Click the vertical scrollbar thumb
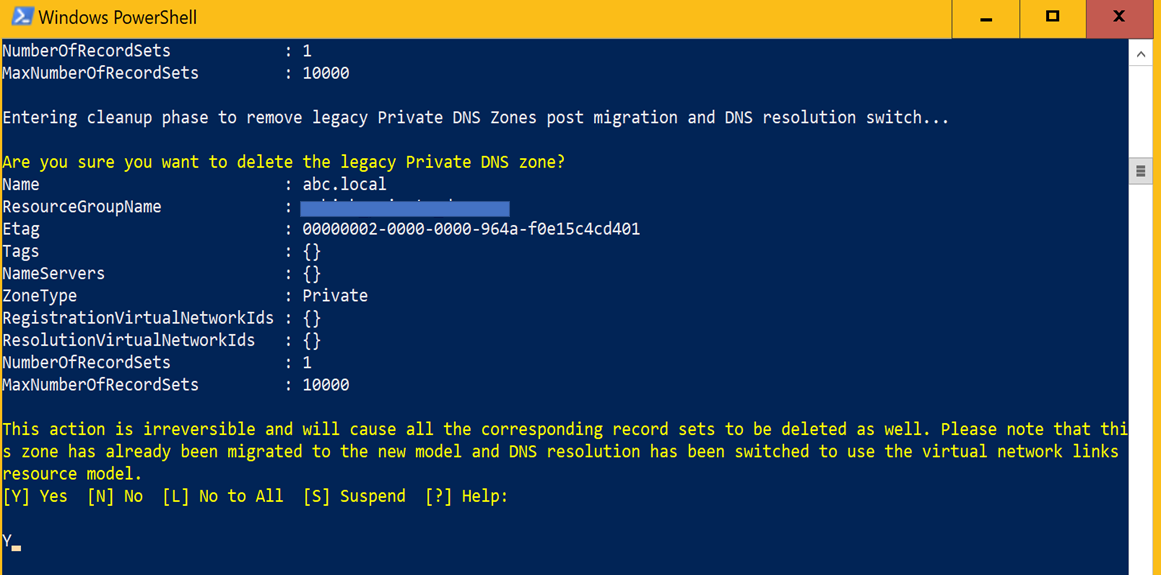 tap(1141, 172)
